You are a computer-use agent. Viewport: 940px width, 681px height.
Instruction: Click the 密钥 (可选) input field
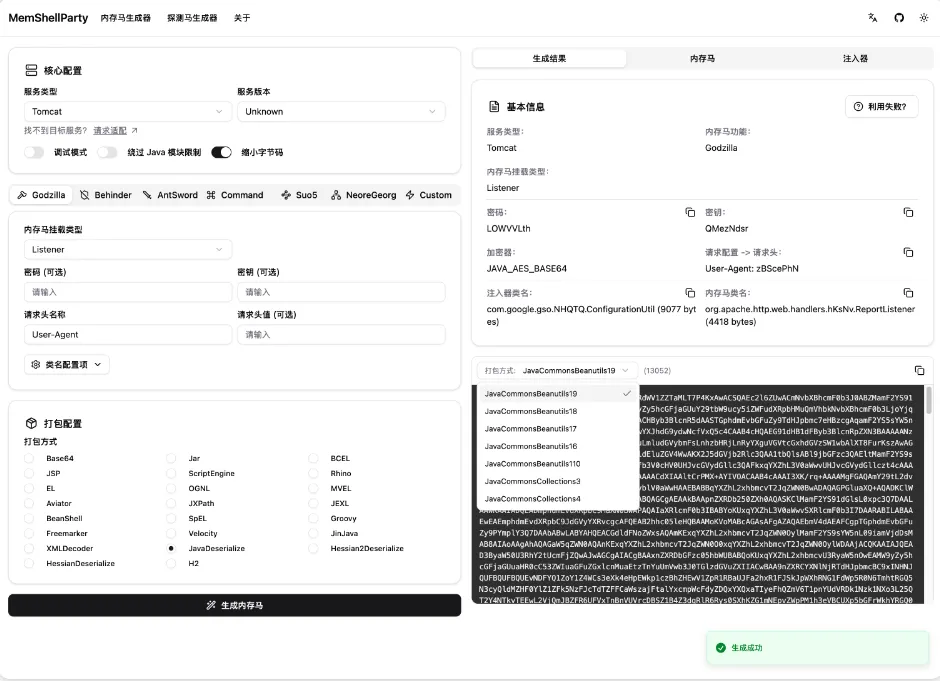point(341,292)
